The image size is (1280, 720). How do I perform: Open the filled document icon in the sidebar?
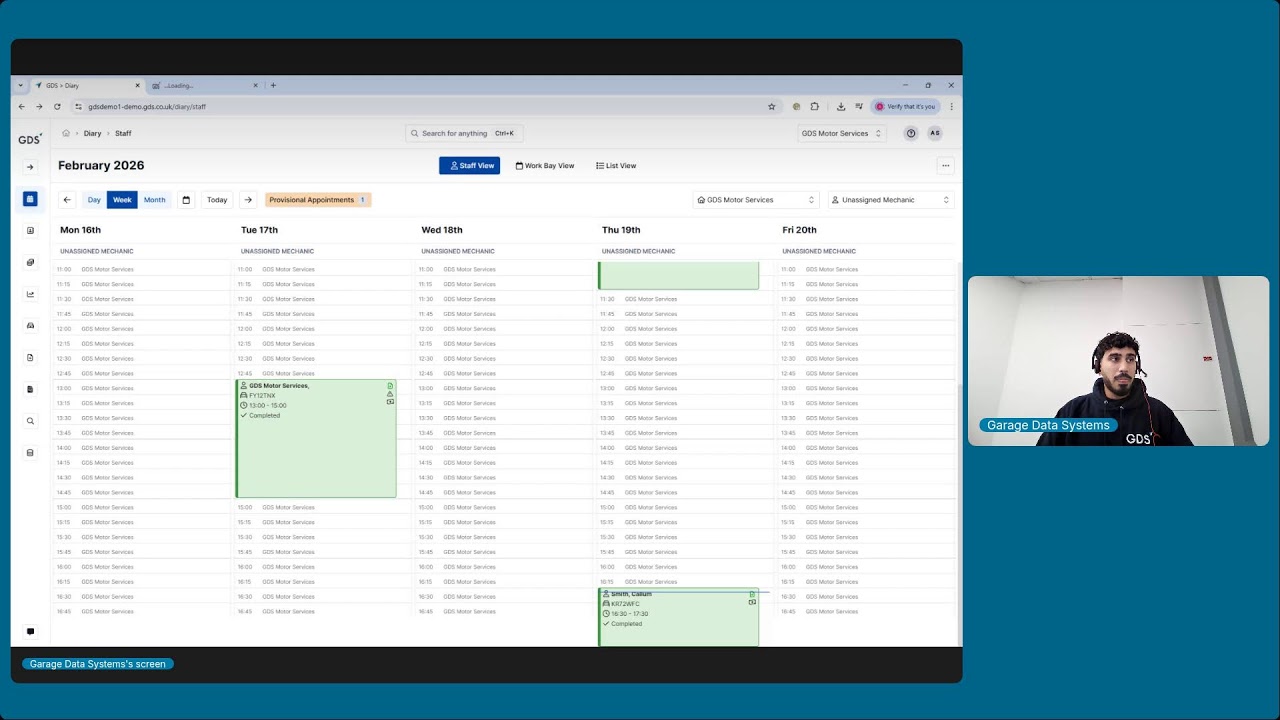[x=30, y=389]
